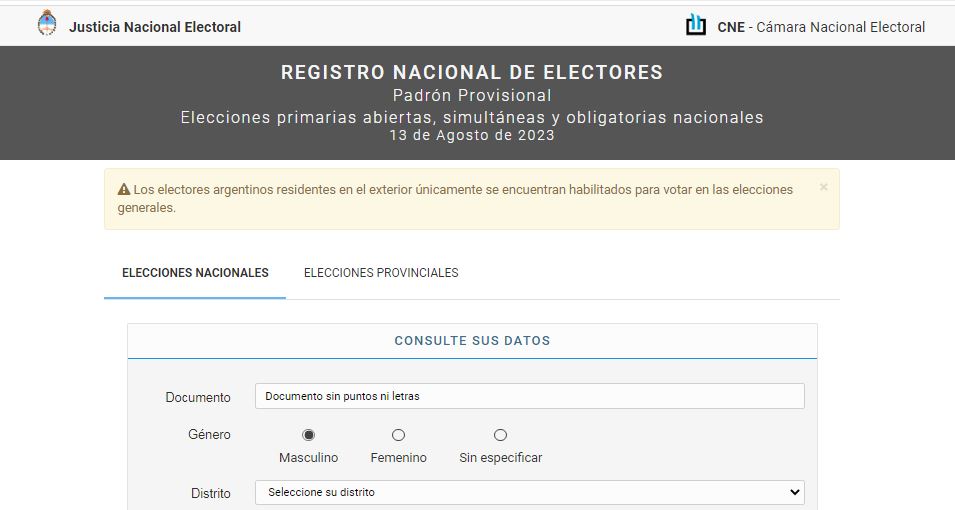Select the Femenino radio button
Screen dimensions: 955x510
tap(398, 435)
